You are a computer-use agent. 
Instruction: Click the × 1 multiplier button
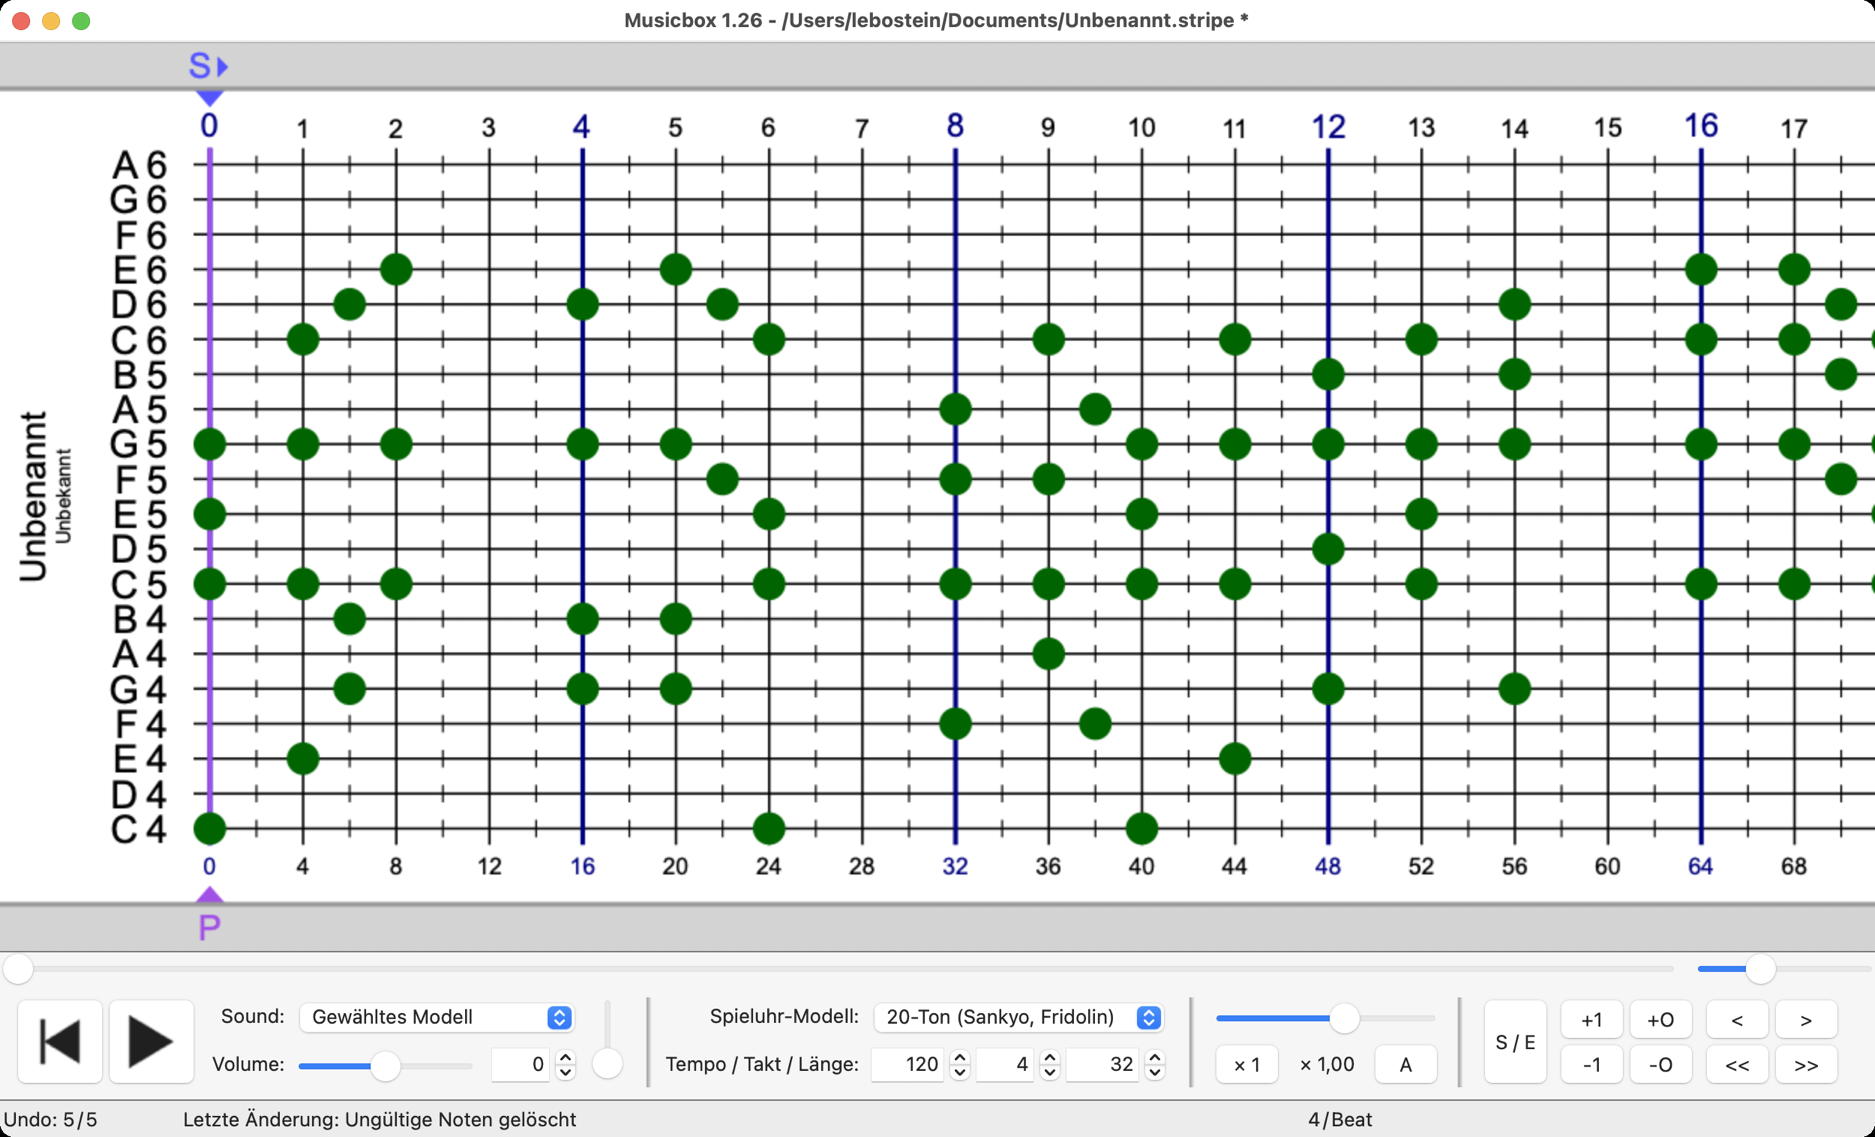pyautogui.click(x=1246, y=1065)
